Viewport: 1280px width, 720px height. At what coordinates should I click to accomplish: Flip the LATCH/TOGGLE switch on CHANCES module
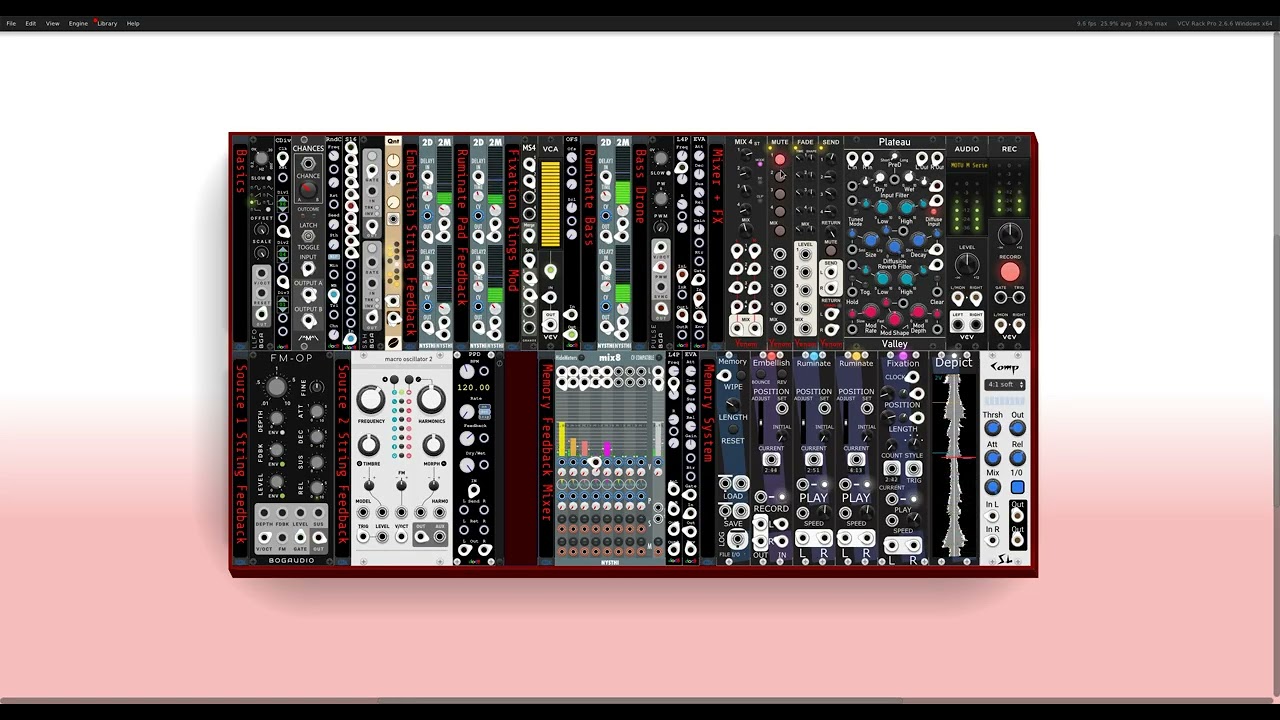[x=308, y=236]
